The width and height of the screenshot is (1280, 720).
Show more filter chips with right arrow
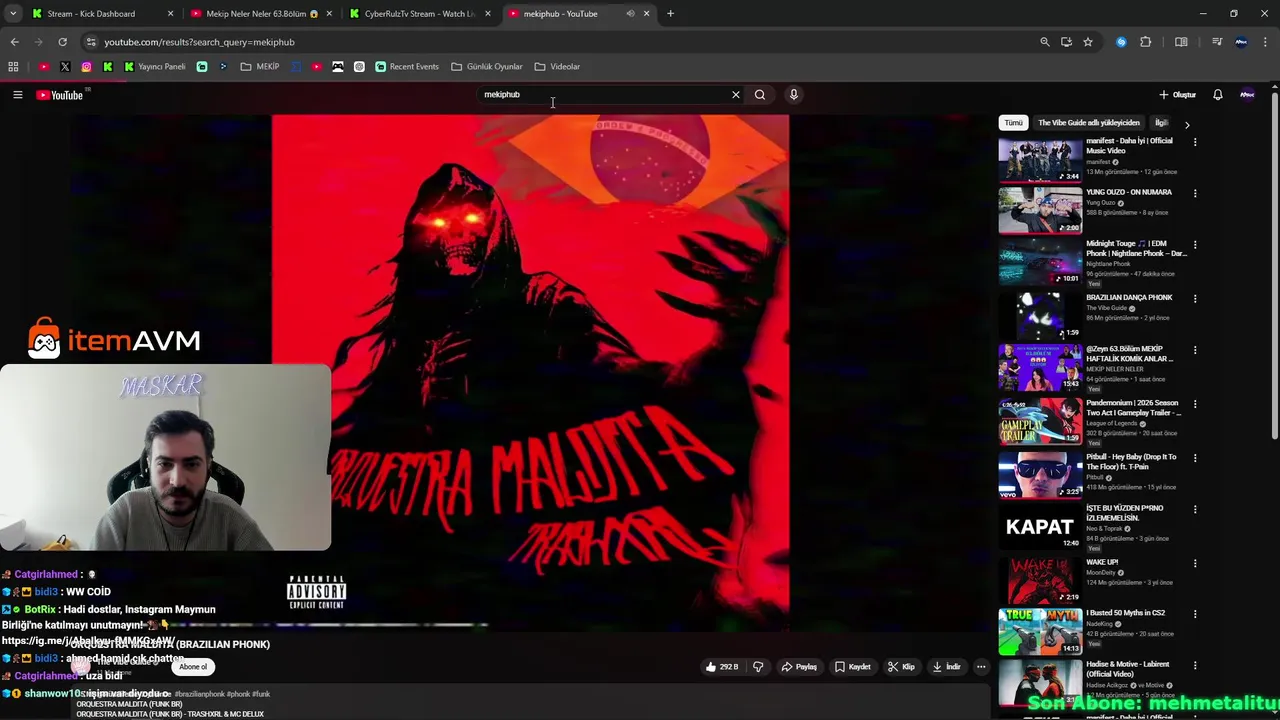pyautogui.click(x=1187, y=124)
